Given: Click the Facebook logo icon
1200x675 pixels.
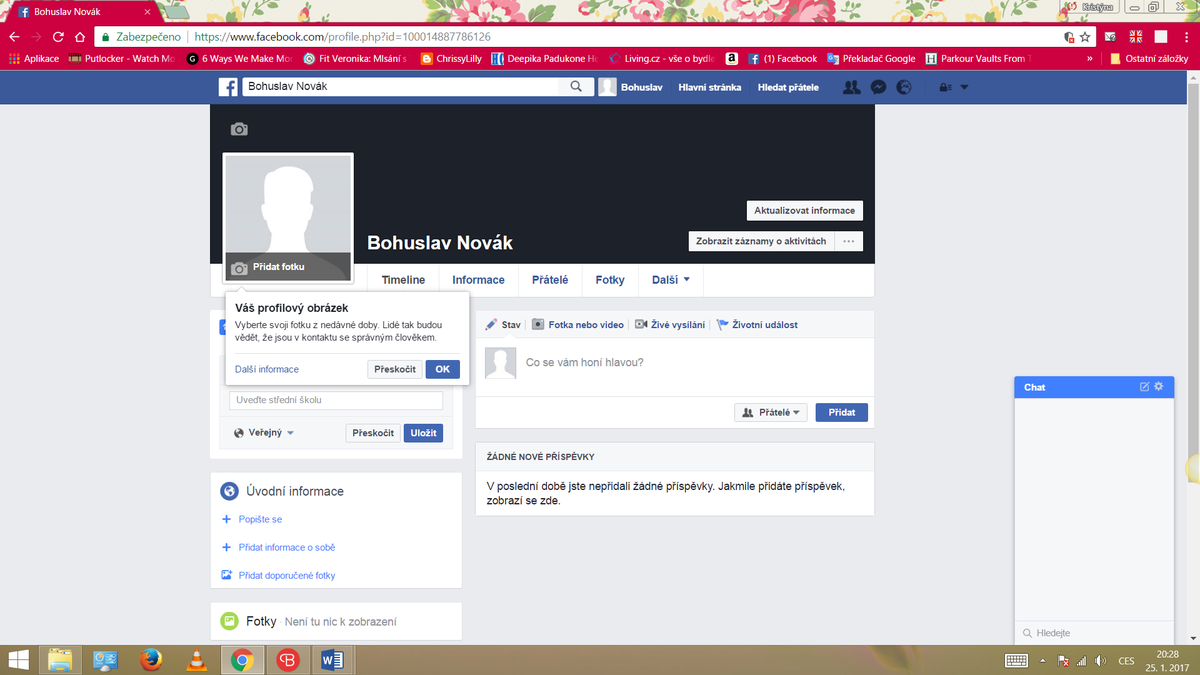Looking at the screenshot, I should [228, 87].
